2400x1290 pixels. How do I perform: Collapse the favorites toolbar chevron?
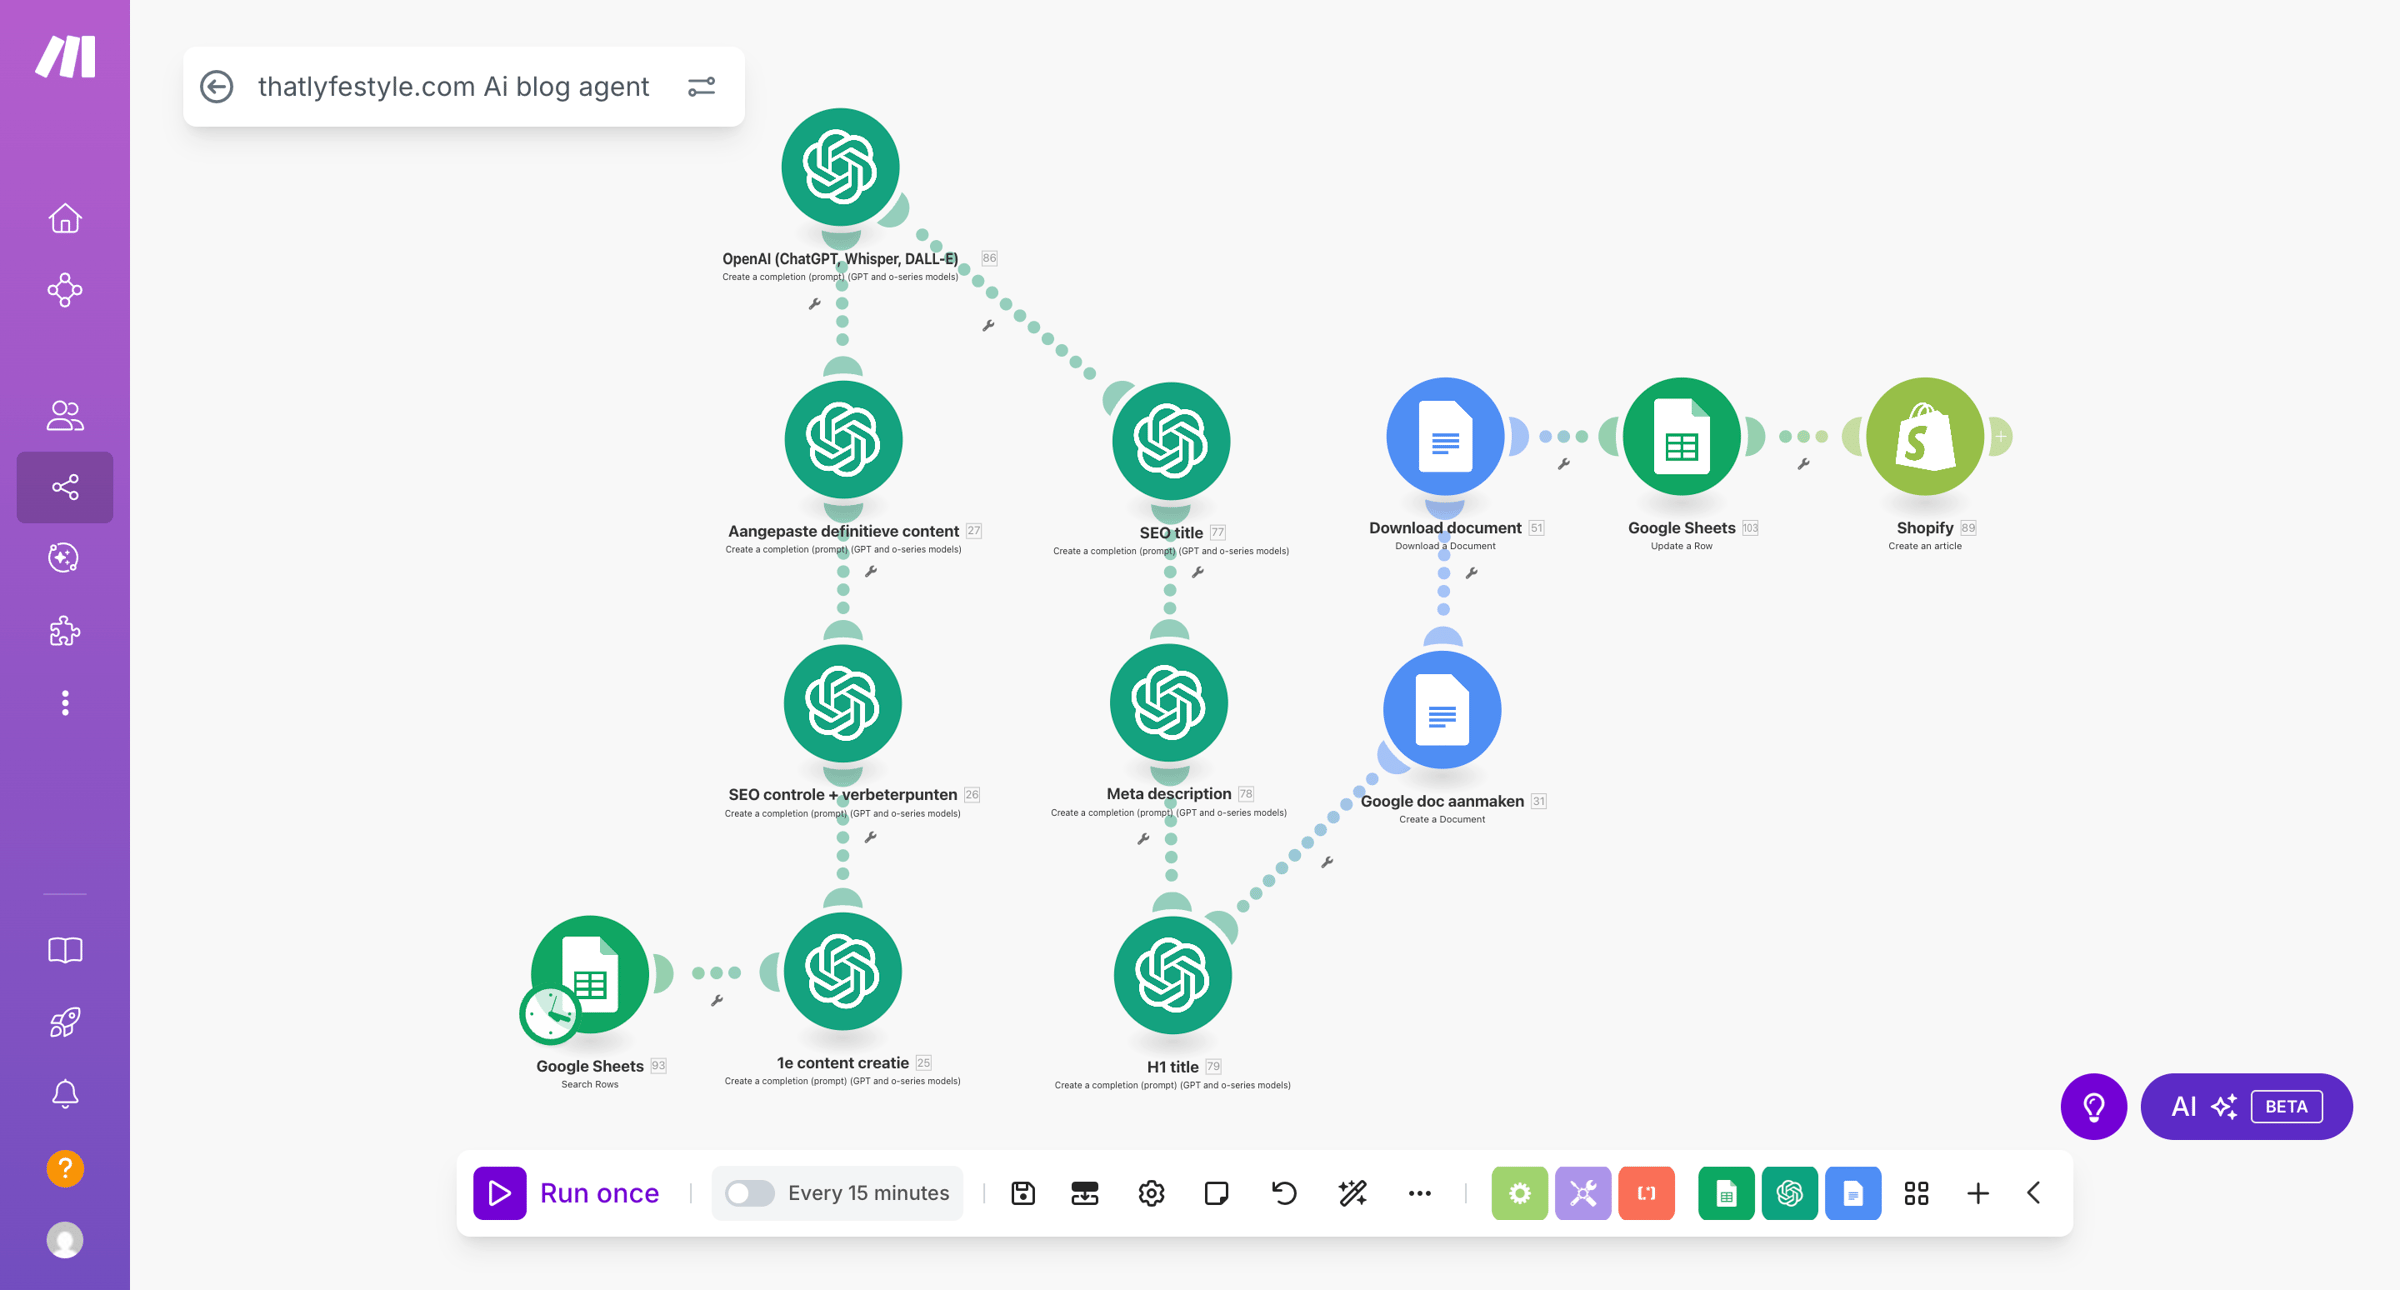click(2034, 1193)
